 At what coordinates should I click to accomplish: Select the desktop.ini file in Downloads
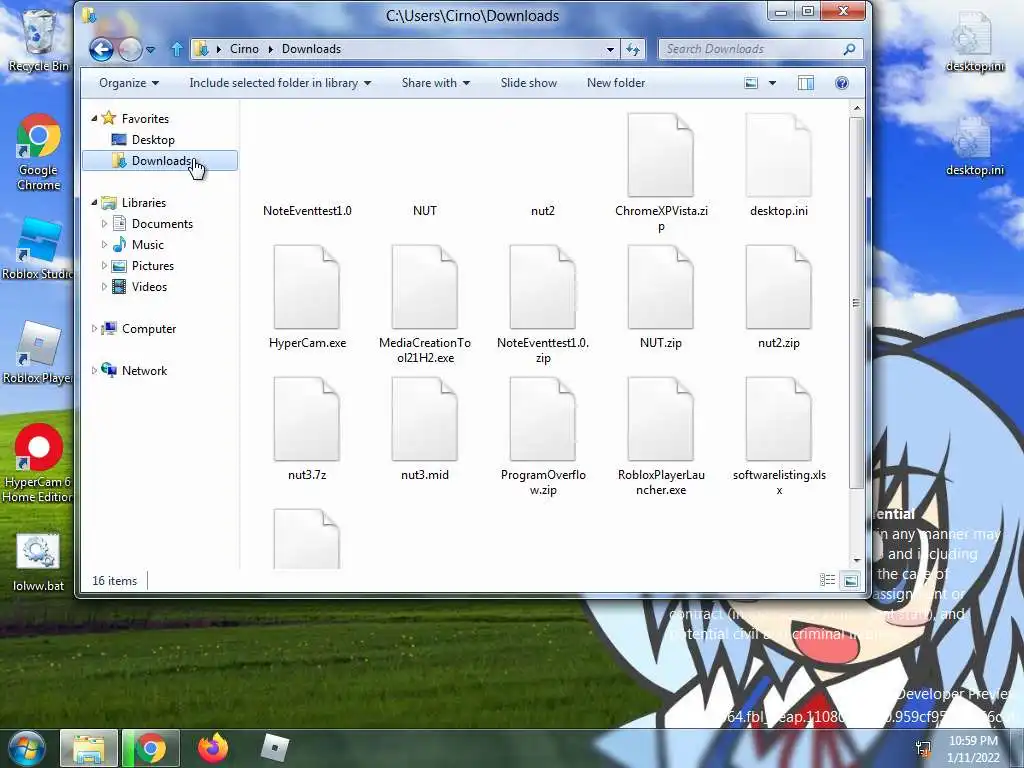(778, 155)
